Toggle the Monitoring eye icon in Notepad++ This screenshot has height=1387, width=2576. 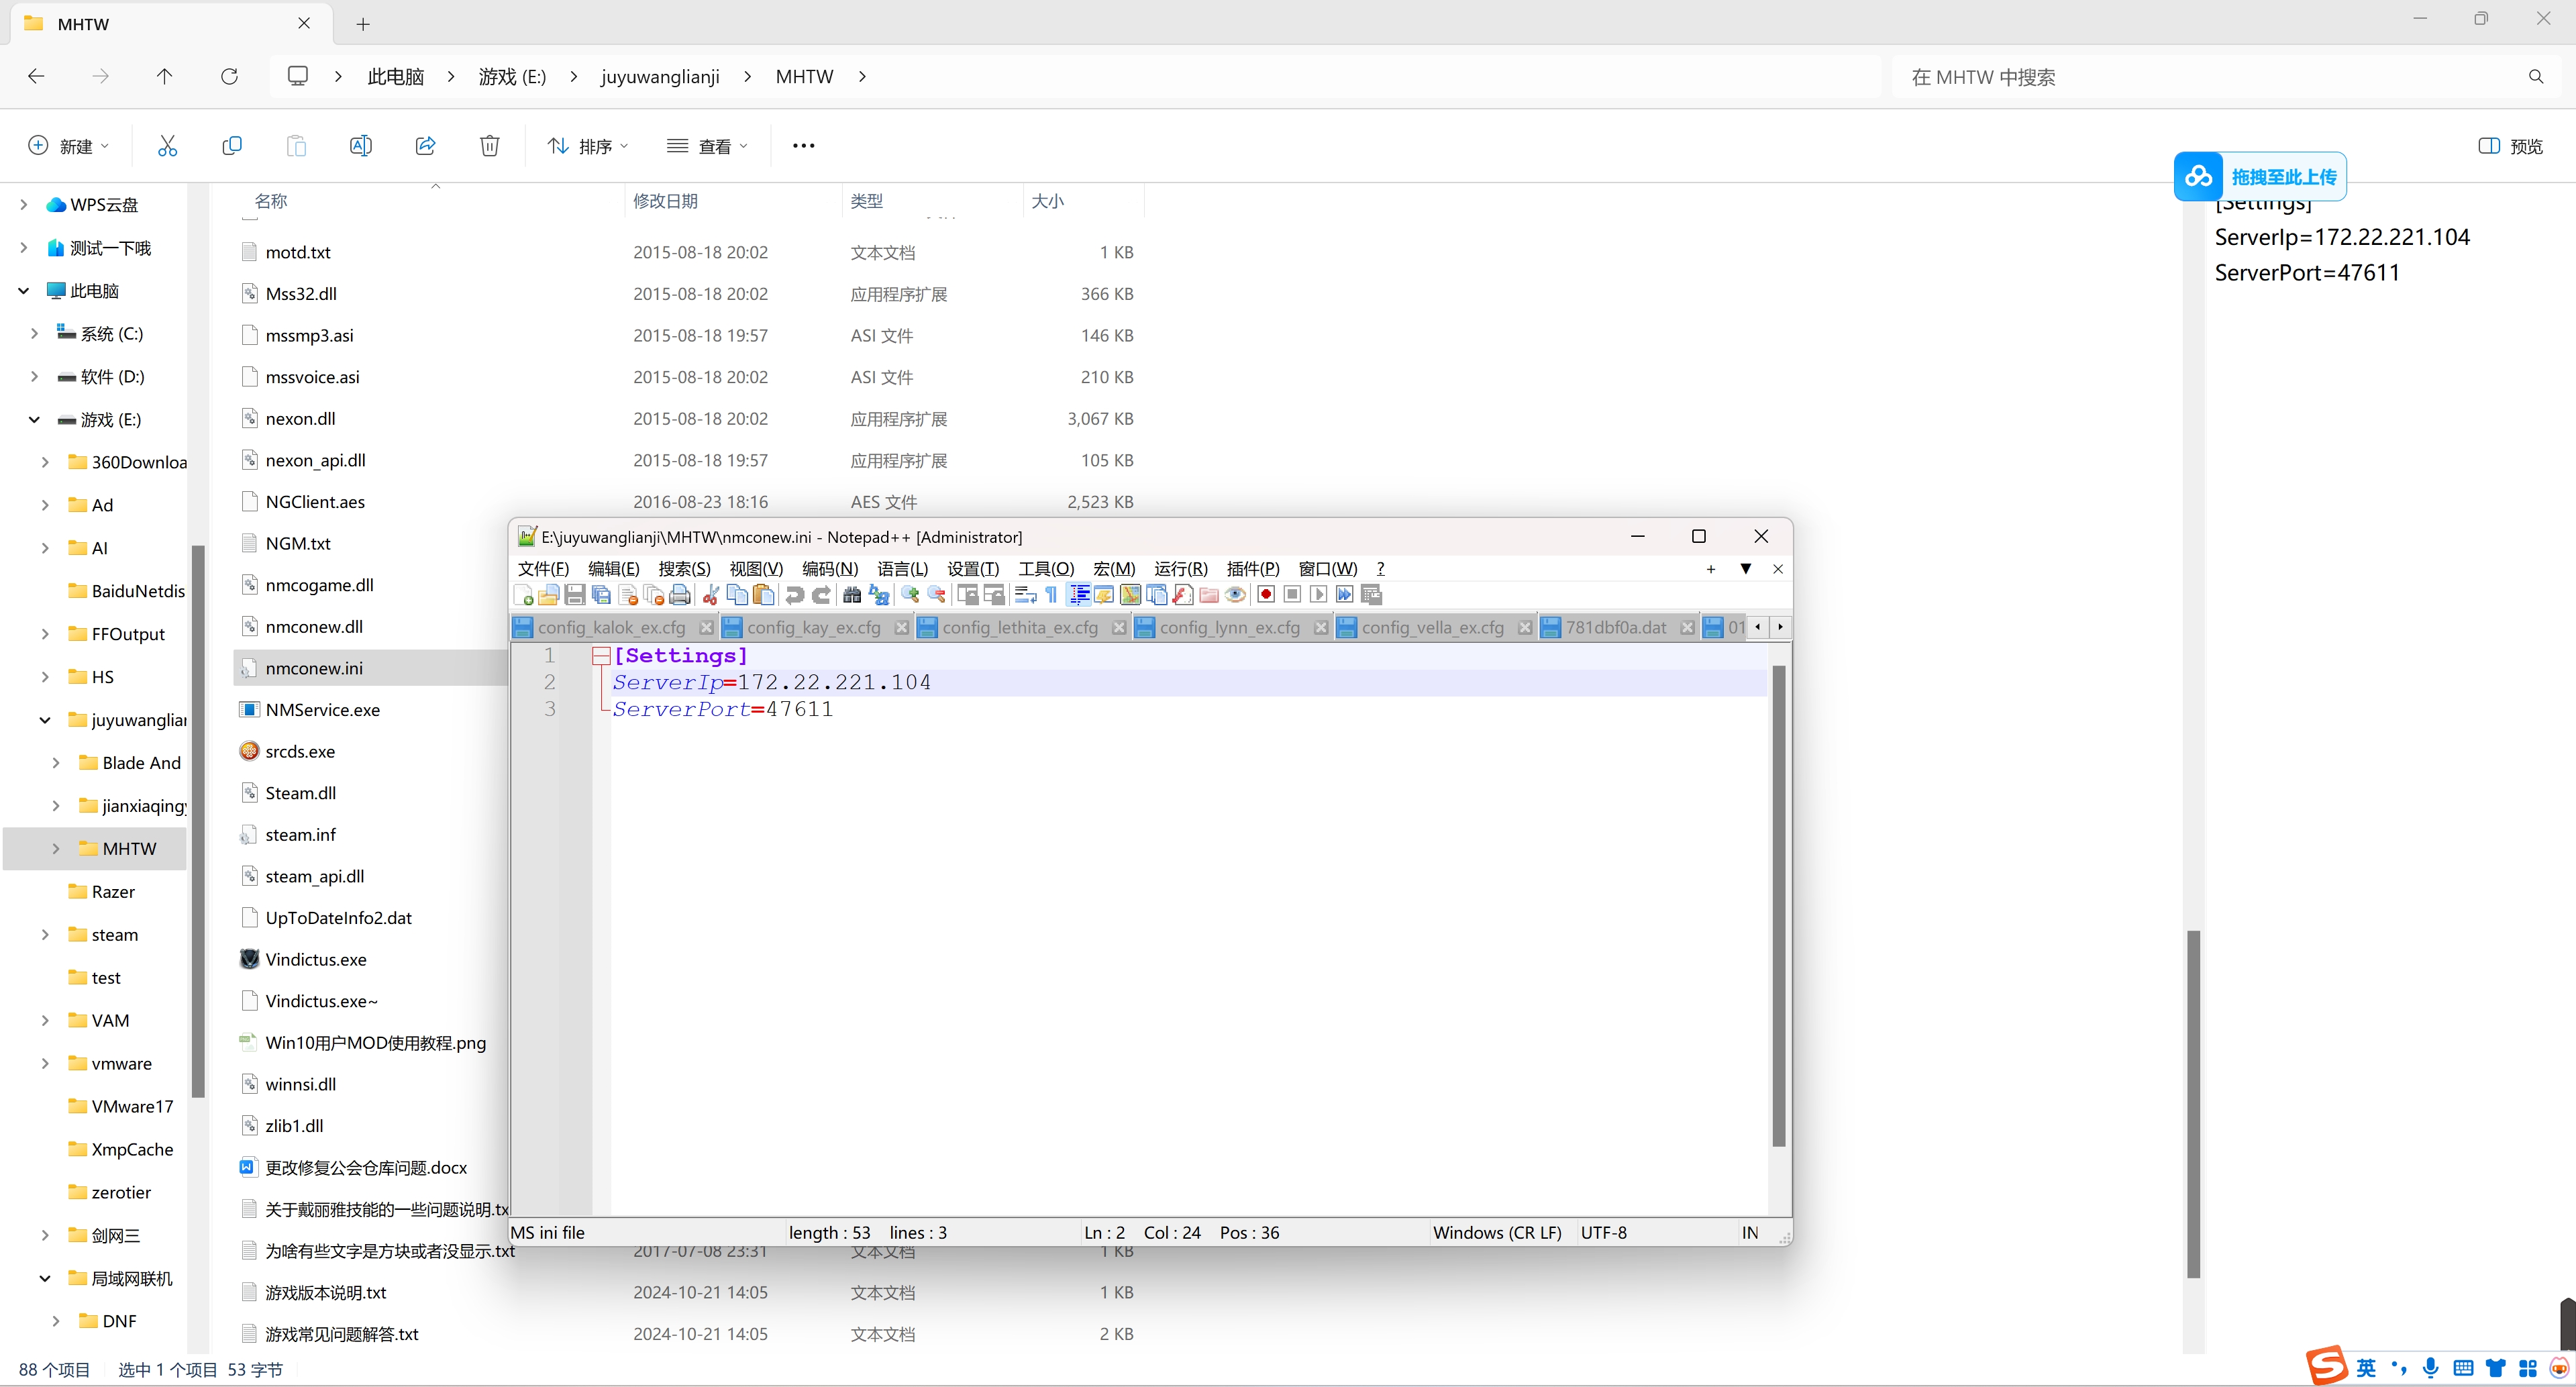[x=1236, y=595]
